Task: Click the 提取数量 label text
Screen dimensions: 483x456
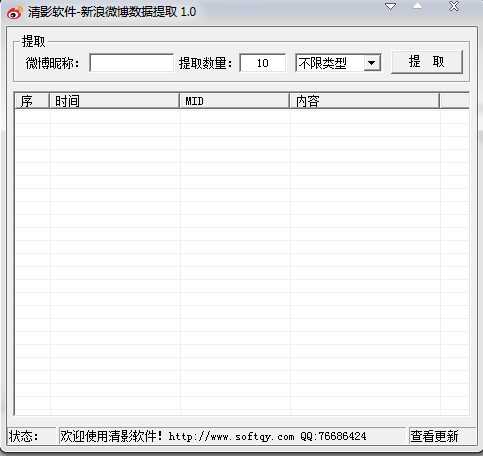Action: [205, 63]
